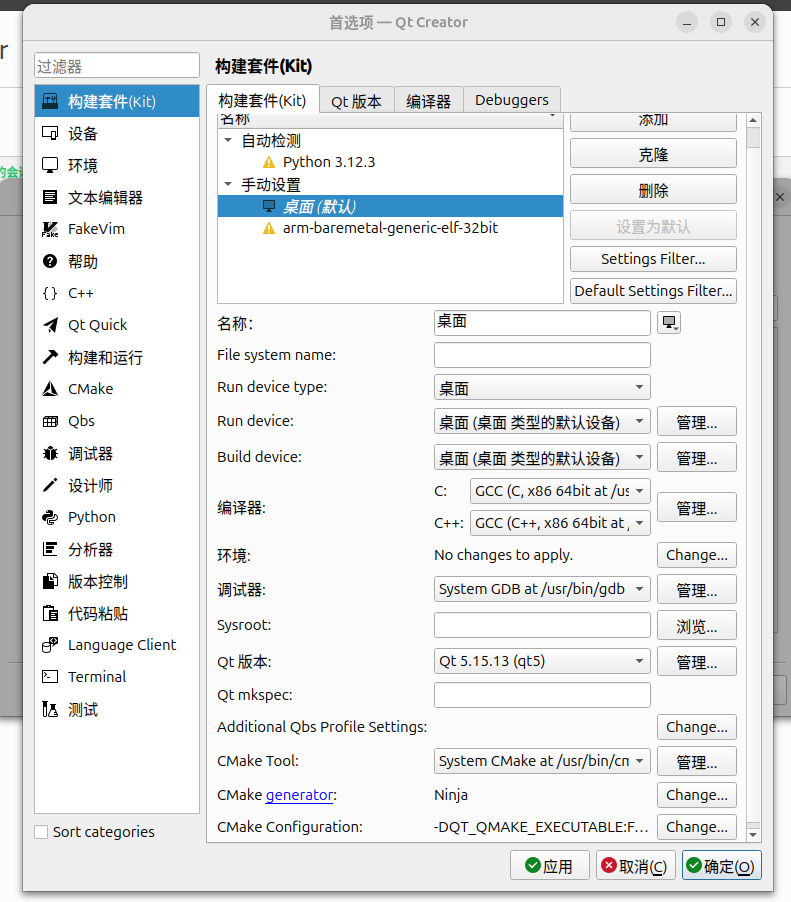This screenshot has height=902, width=791.
Task: Select arm-baremetal-generic-elf-32bit kit row
Action: (x=390, y=228)
